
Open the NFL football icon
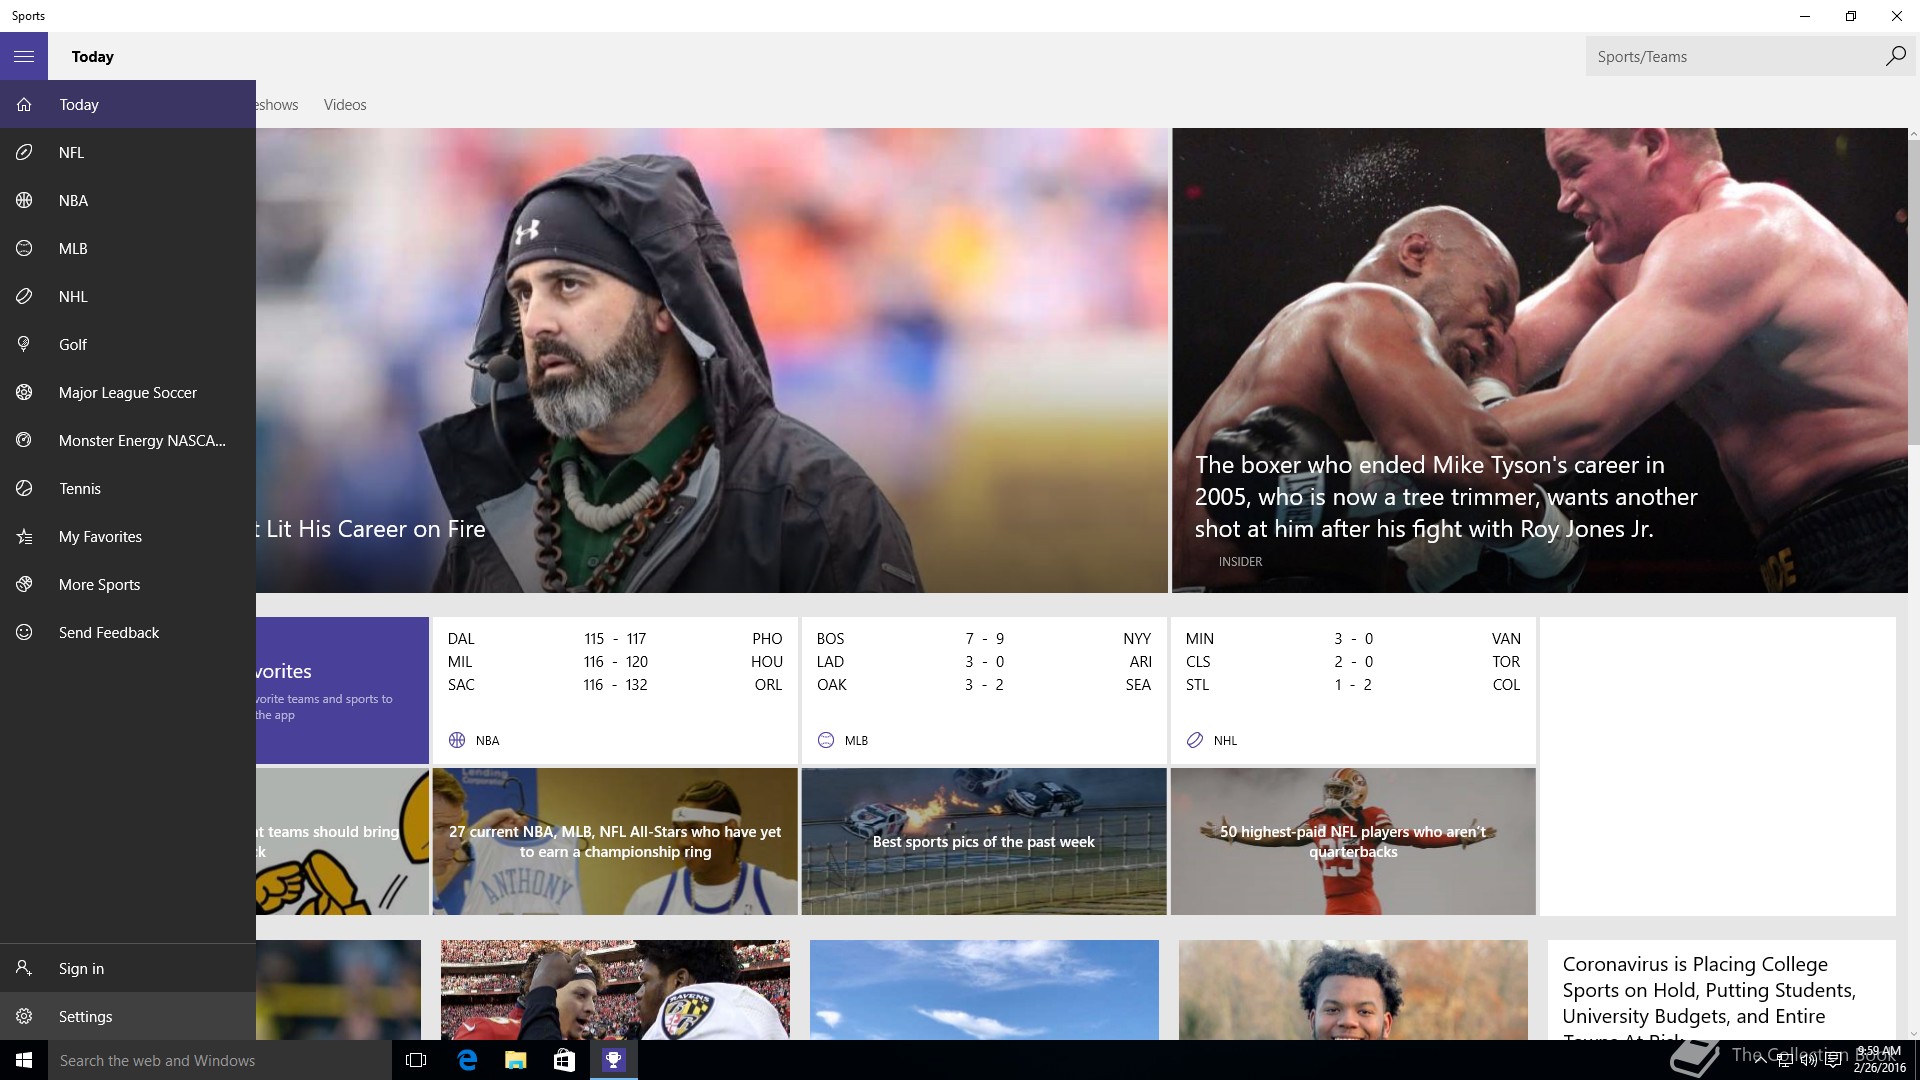(x=24, y=153)
